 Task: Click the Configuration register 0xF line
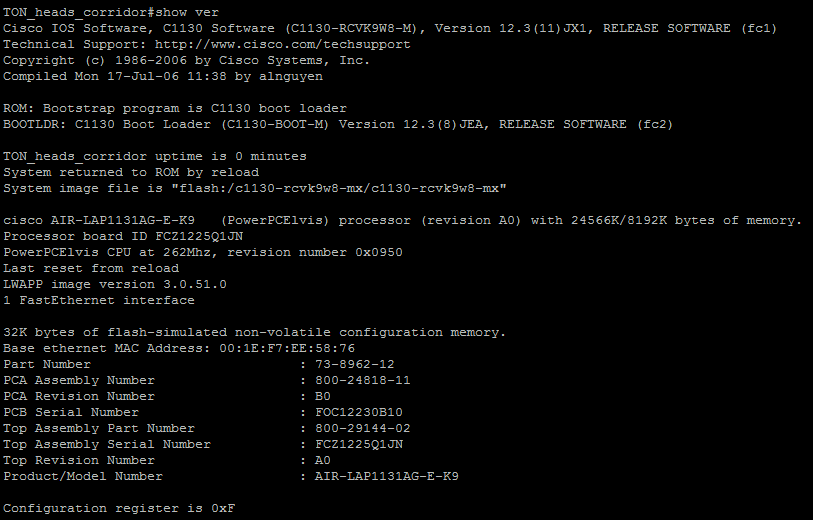(x=119, y=509)
